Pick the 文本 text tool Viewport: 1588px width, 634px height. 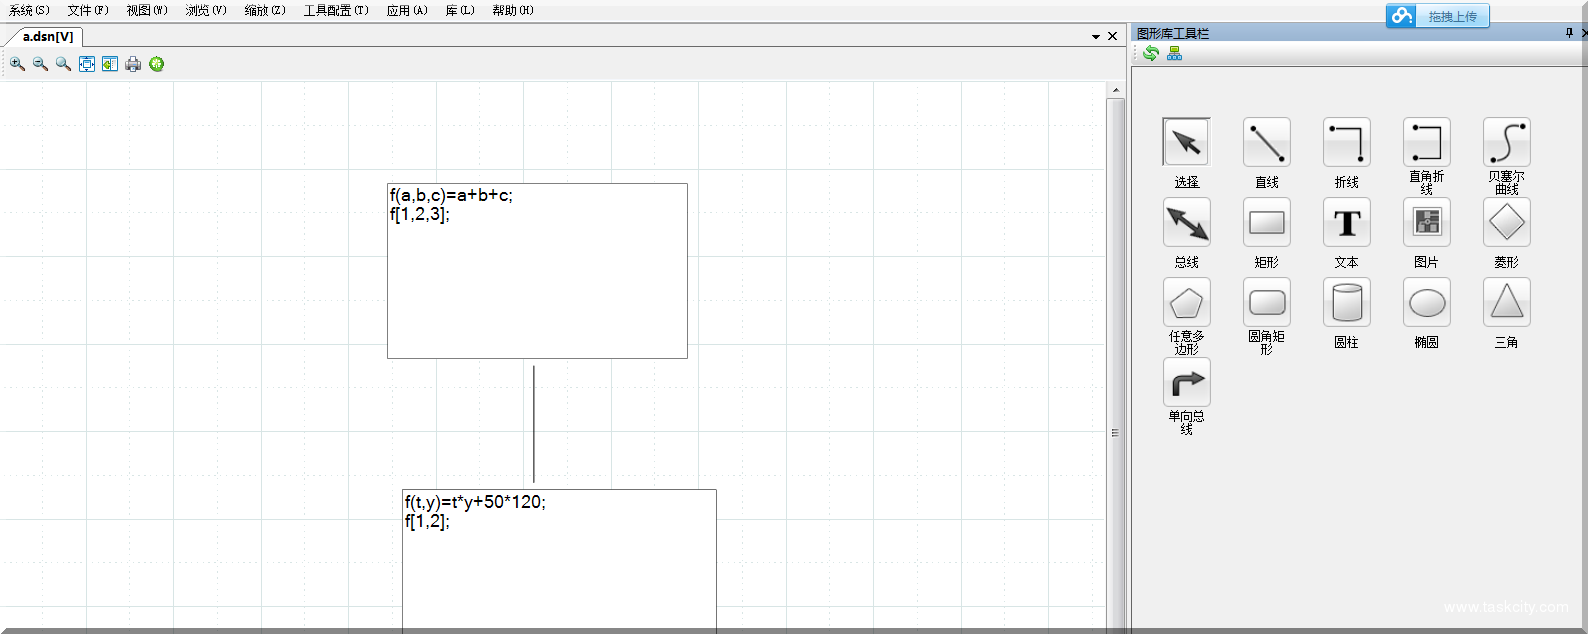[1346, 223]
